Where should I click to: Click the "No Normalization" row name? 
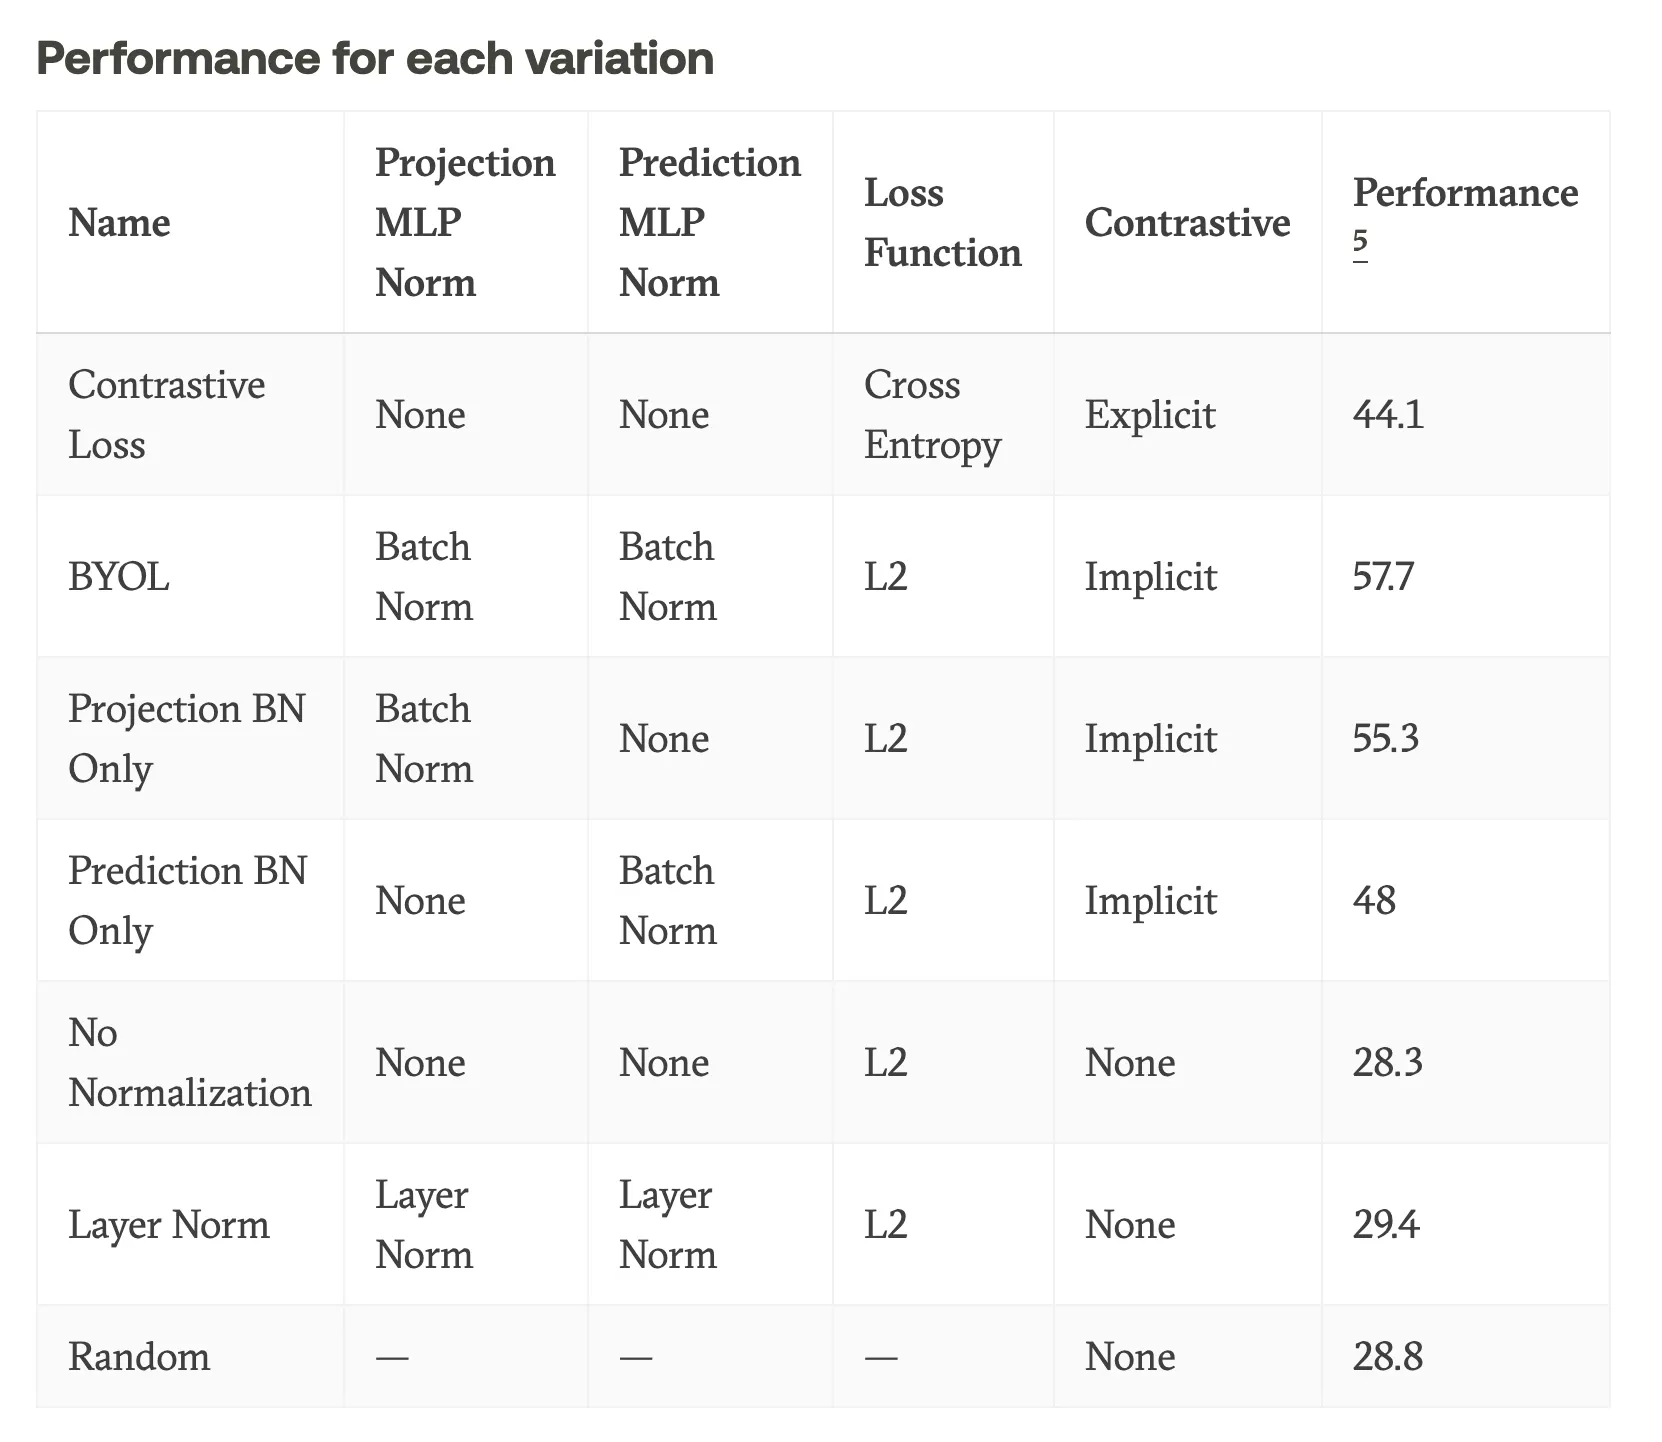pyautogui.click(x=189, y=1062)
